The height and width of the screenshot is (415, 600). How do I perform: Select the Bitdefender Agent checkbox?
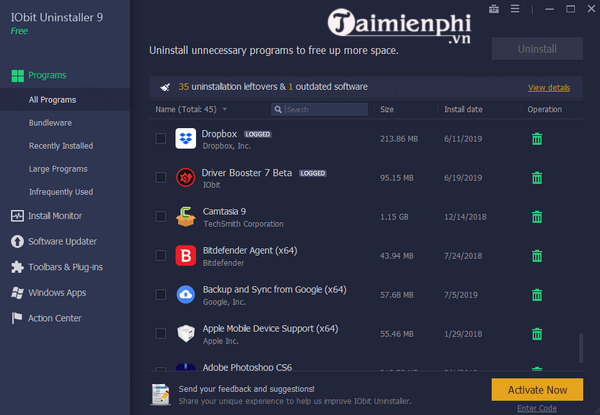click(161, 255)
